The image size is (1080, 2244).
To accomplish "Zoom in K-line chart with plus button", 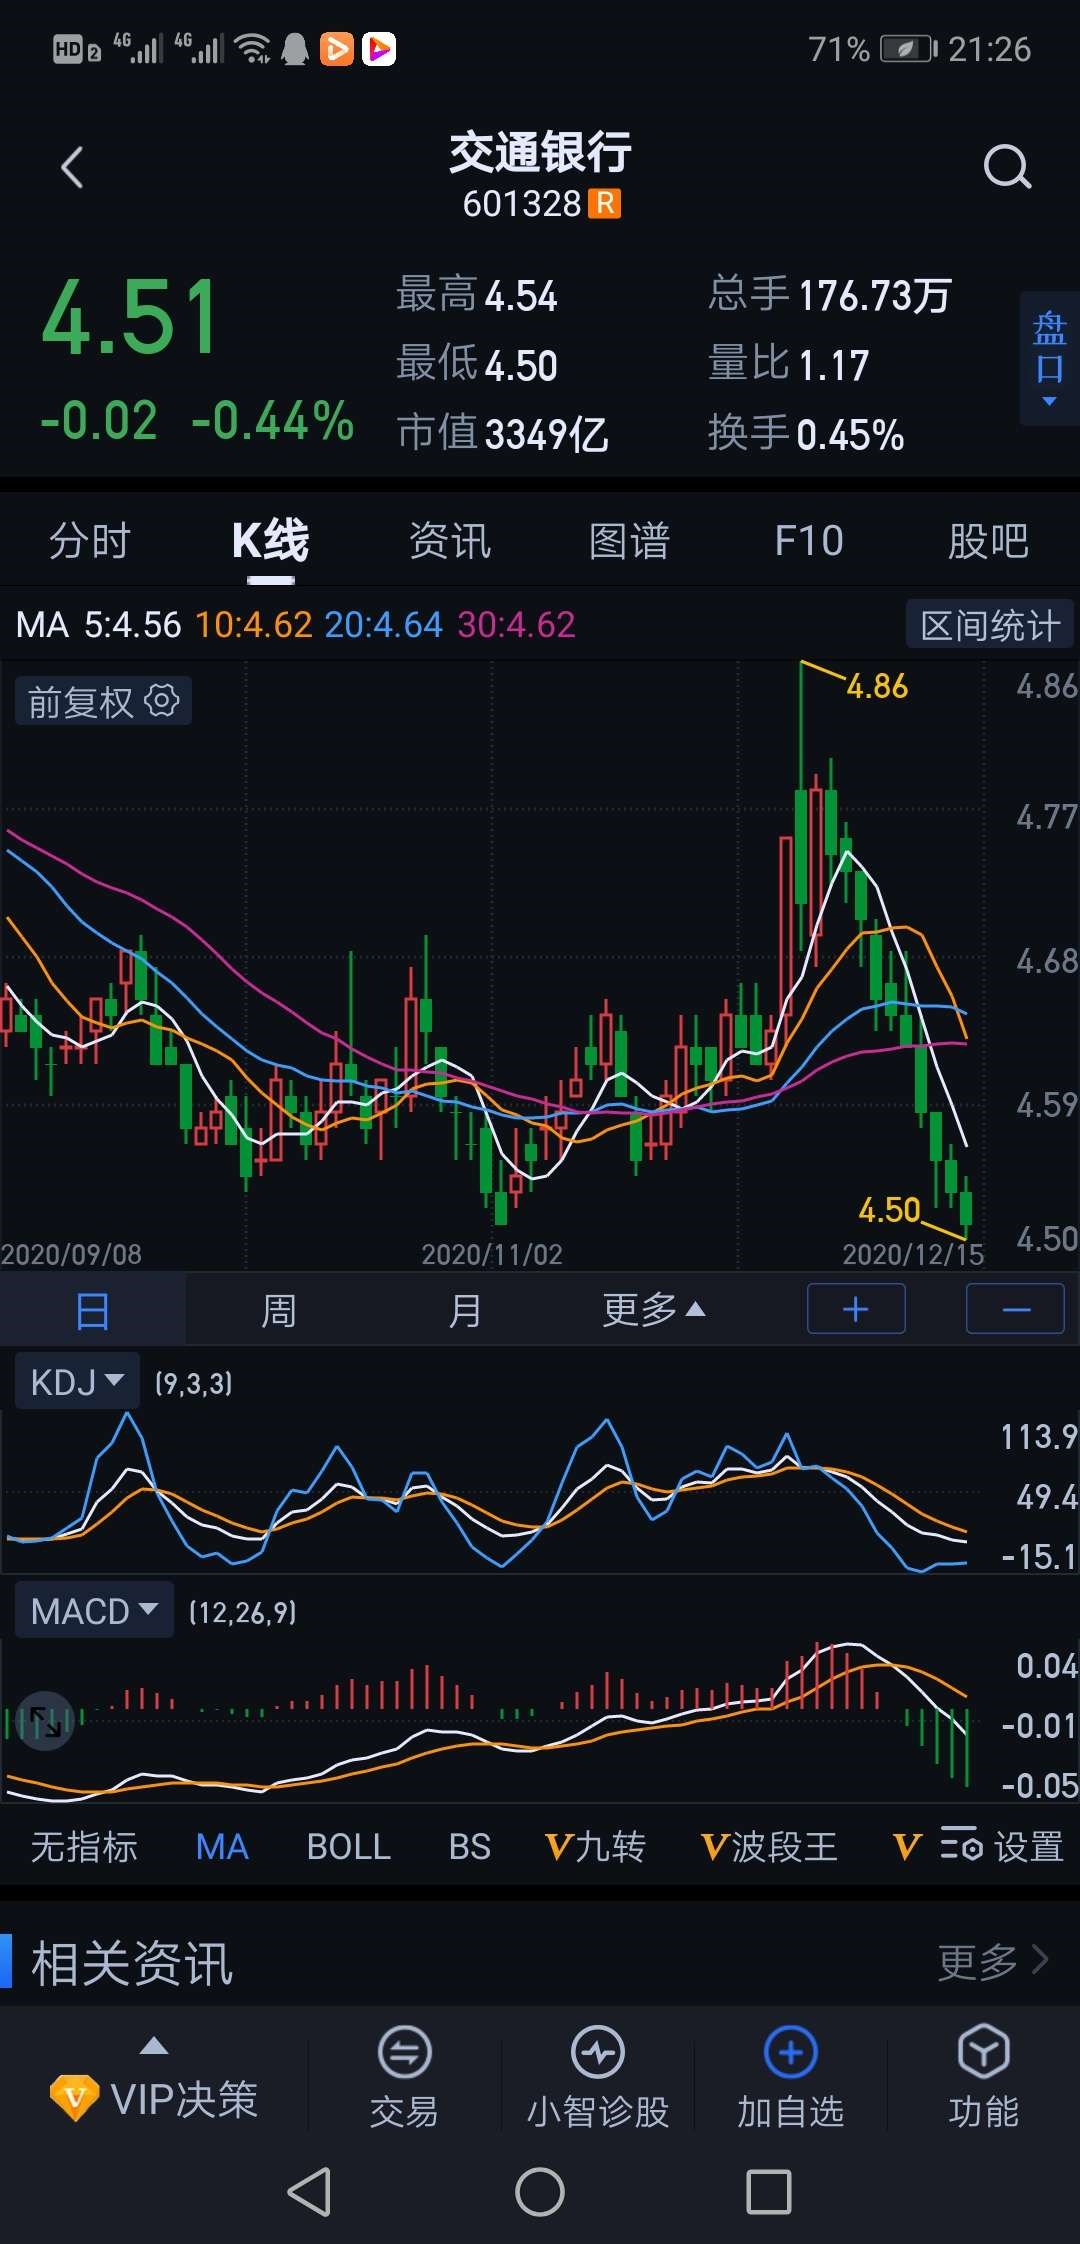I will [856, 1309].
